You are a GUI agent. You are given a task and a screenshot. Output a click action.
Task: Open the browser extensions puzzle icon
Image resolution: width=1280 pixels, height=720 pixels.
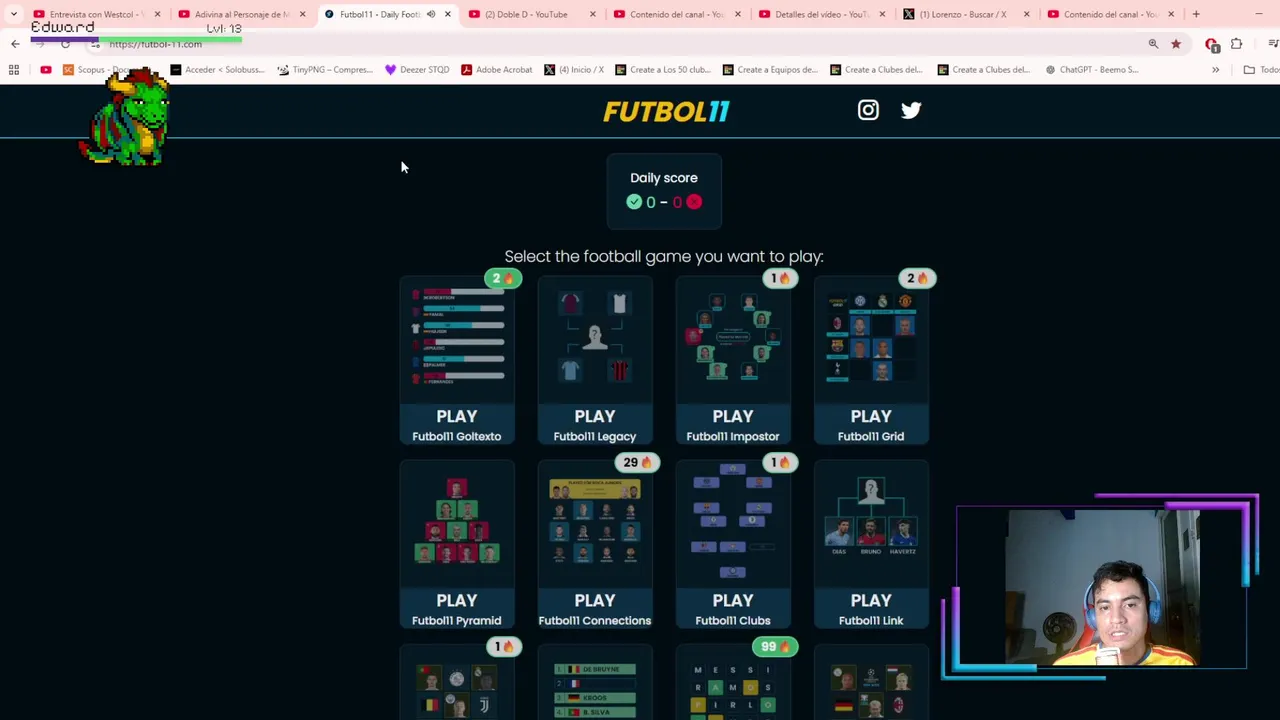pyautogui.click(x=1237, y=44)
